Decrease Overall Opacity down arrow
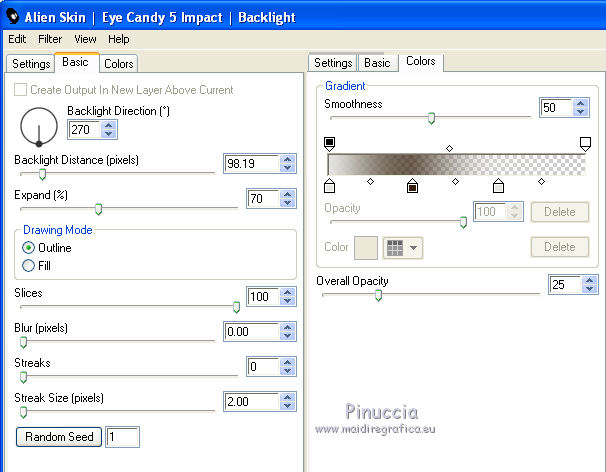 pyautogui.click(x=589, y=289)
